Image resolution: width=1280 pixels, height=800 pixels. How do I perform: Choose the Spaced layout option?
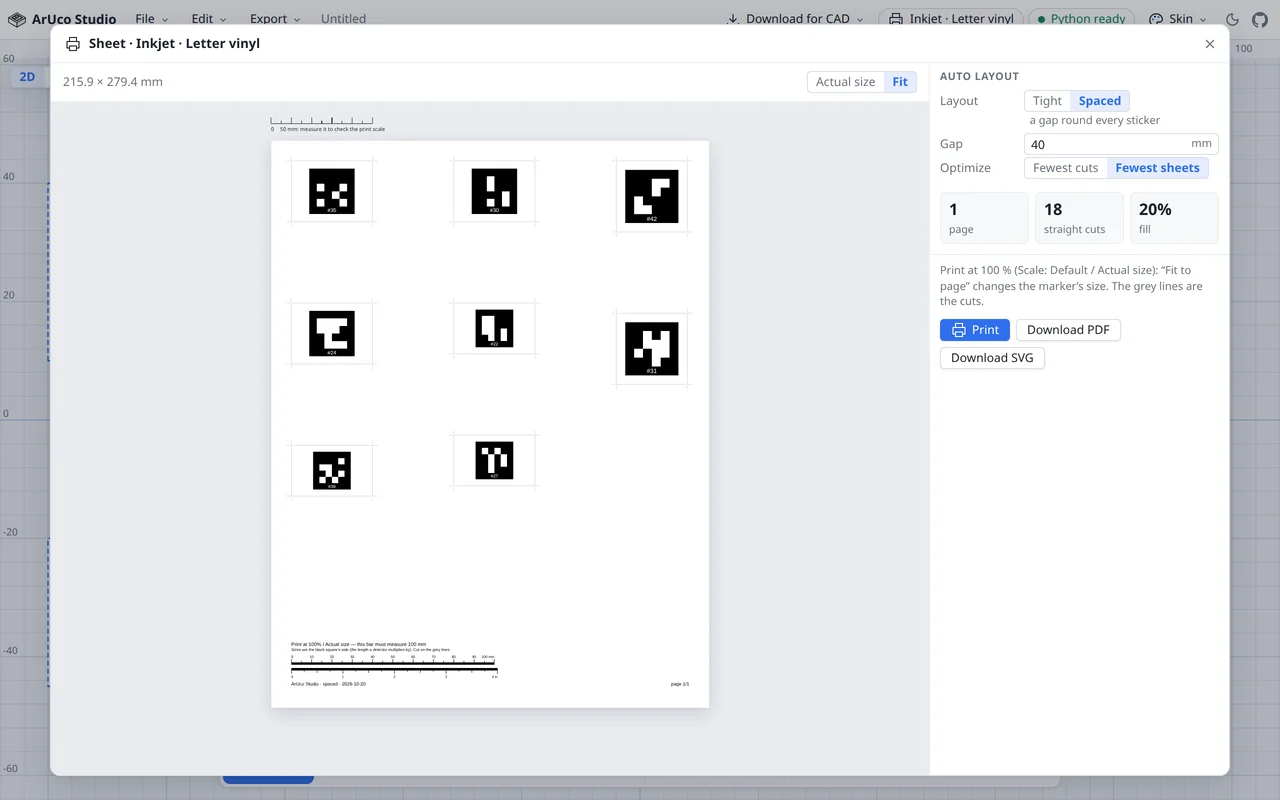pos(1100,101)
